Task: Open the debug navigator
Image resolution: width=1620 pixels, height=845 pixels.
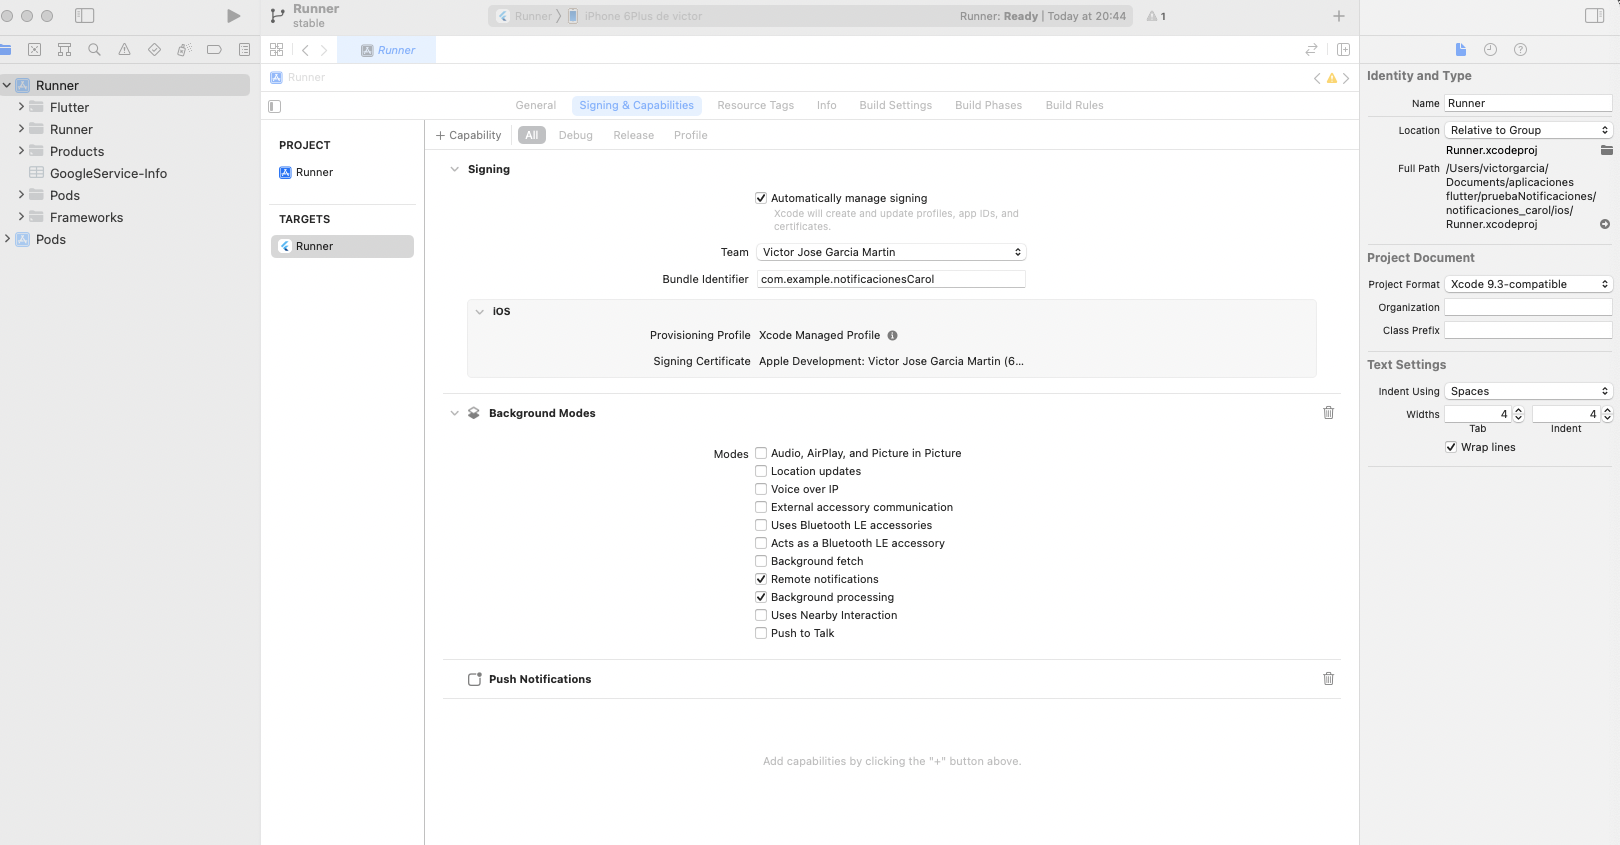Action: point(184,50)
